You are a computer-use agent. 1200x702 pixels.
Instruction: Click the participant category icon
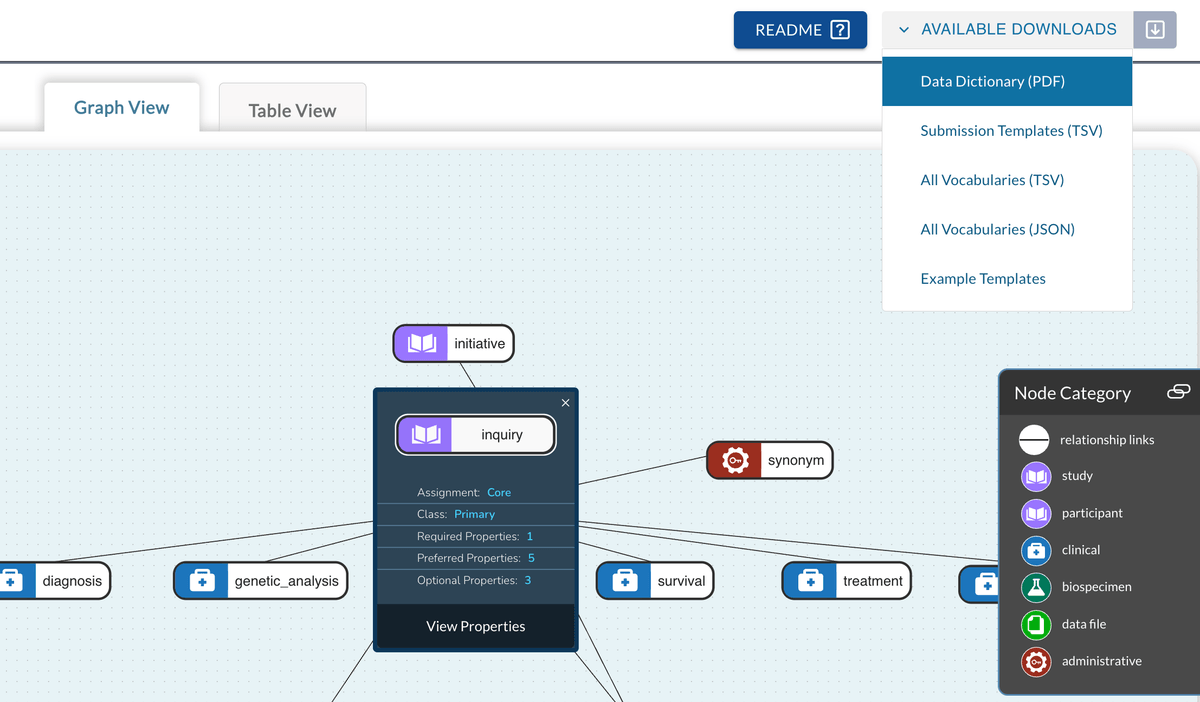pos(1035,513)
